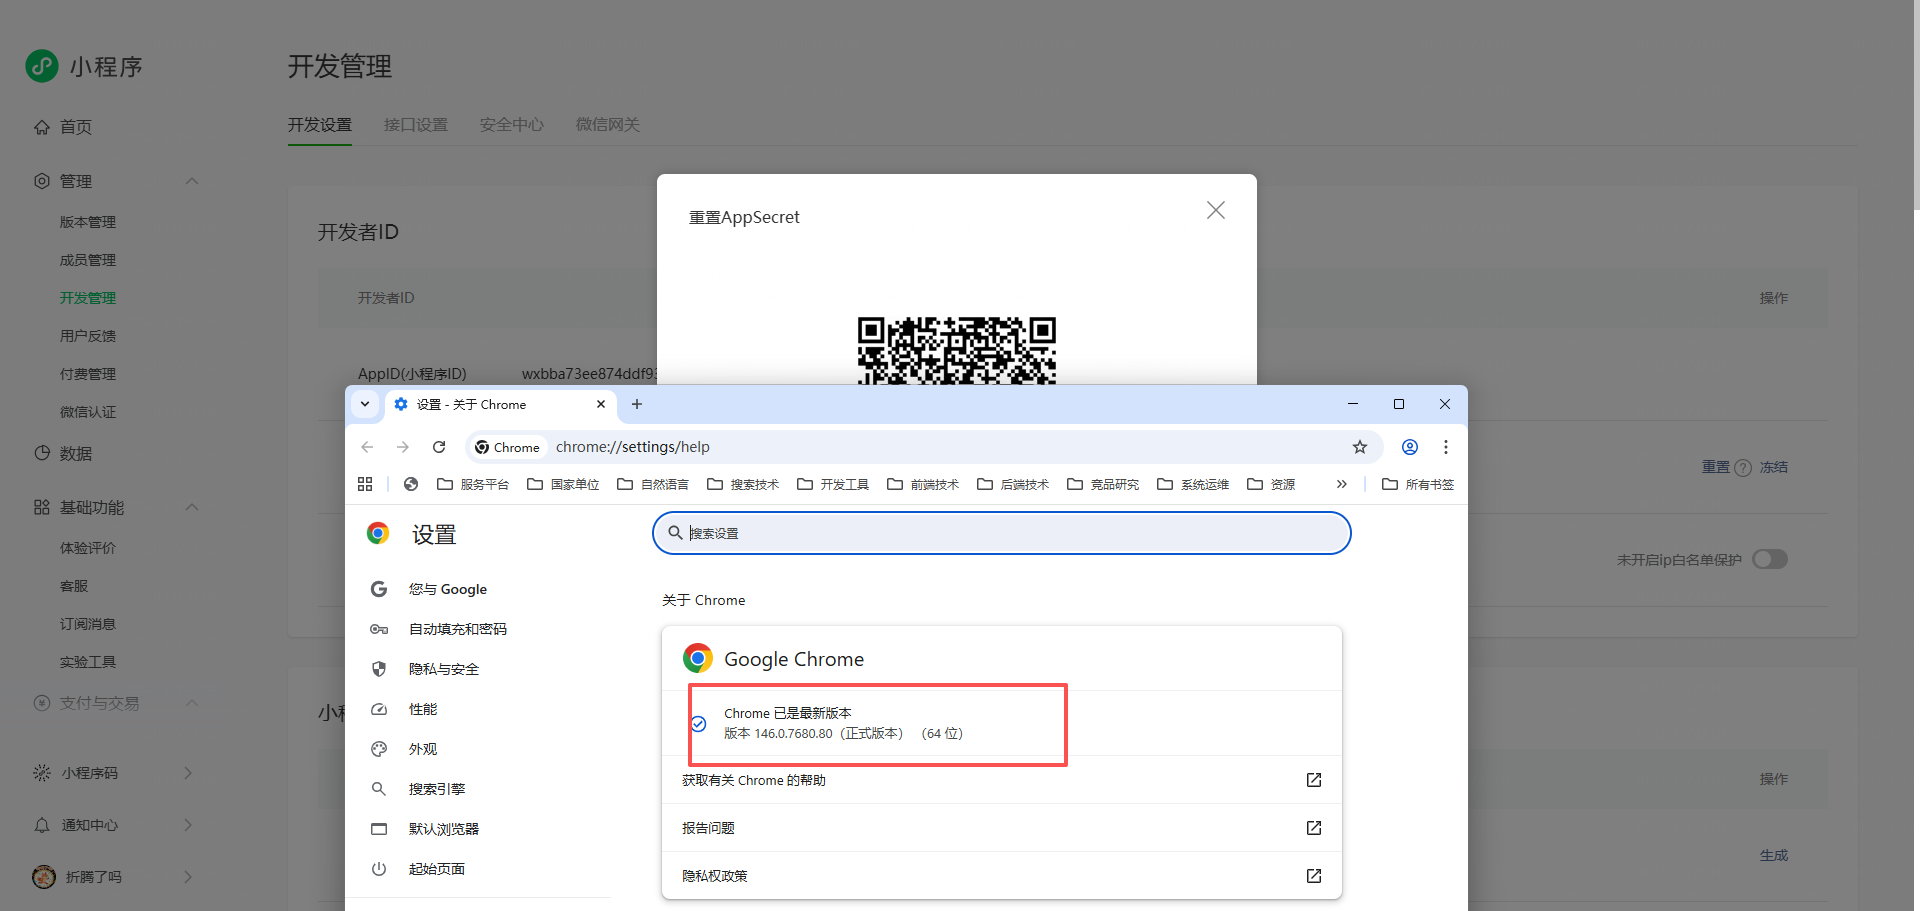The height and width of the screenshot is (911, 1920).
Task: Click the magnifier icon in 搜索设置 box
Action: [676, 533]
